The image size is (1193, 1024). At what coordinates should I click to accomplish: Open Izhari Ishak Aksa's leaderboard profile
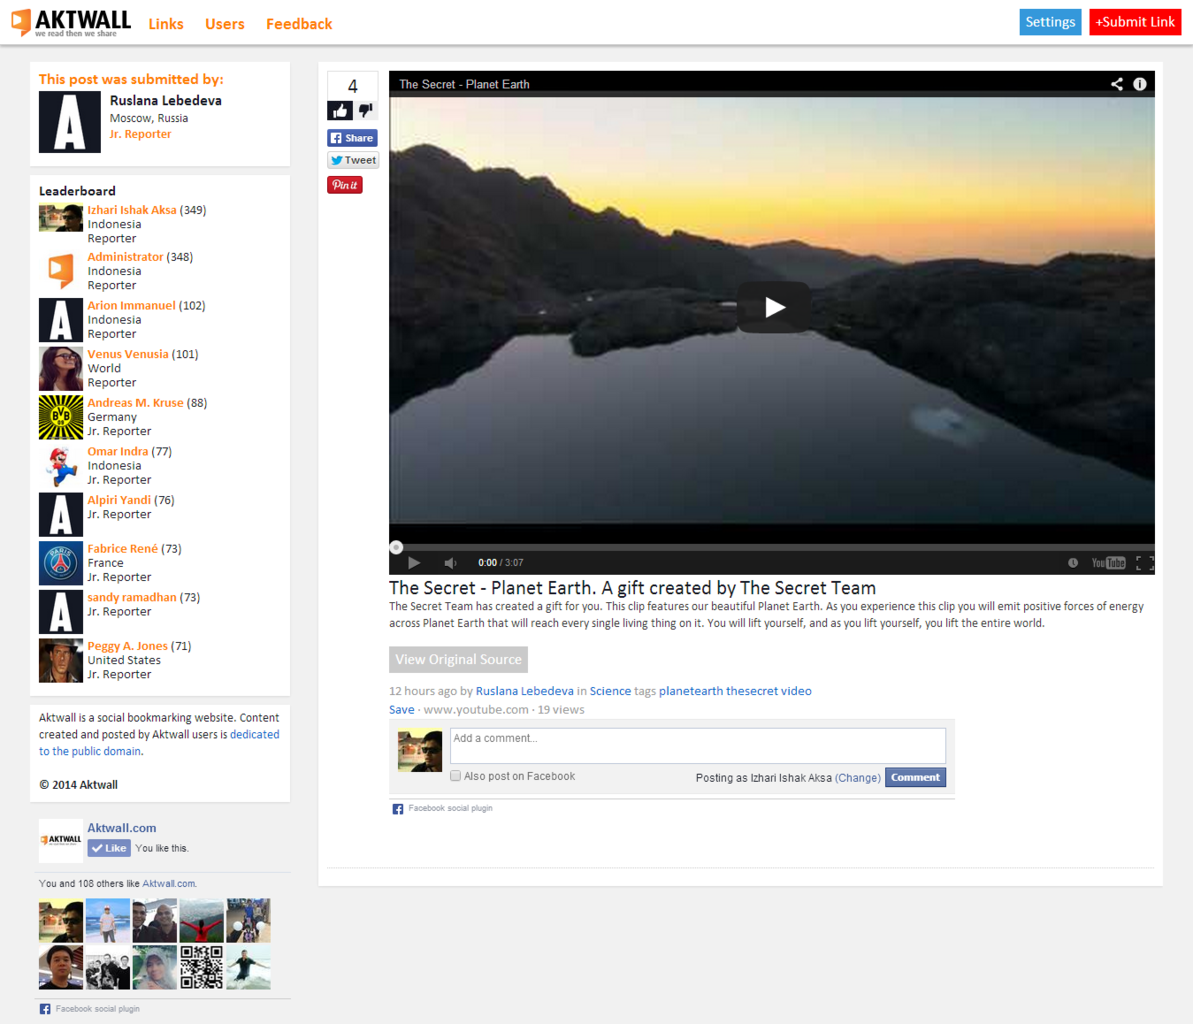pyautogui.click(x=132, y=210)
